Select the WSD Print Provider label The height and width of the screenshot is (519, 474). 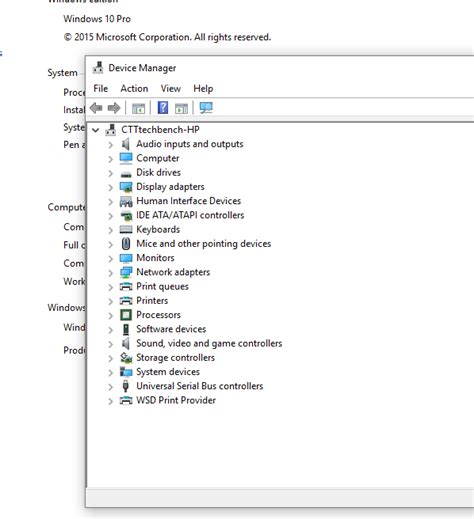coord(176,400)
